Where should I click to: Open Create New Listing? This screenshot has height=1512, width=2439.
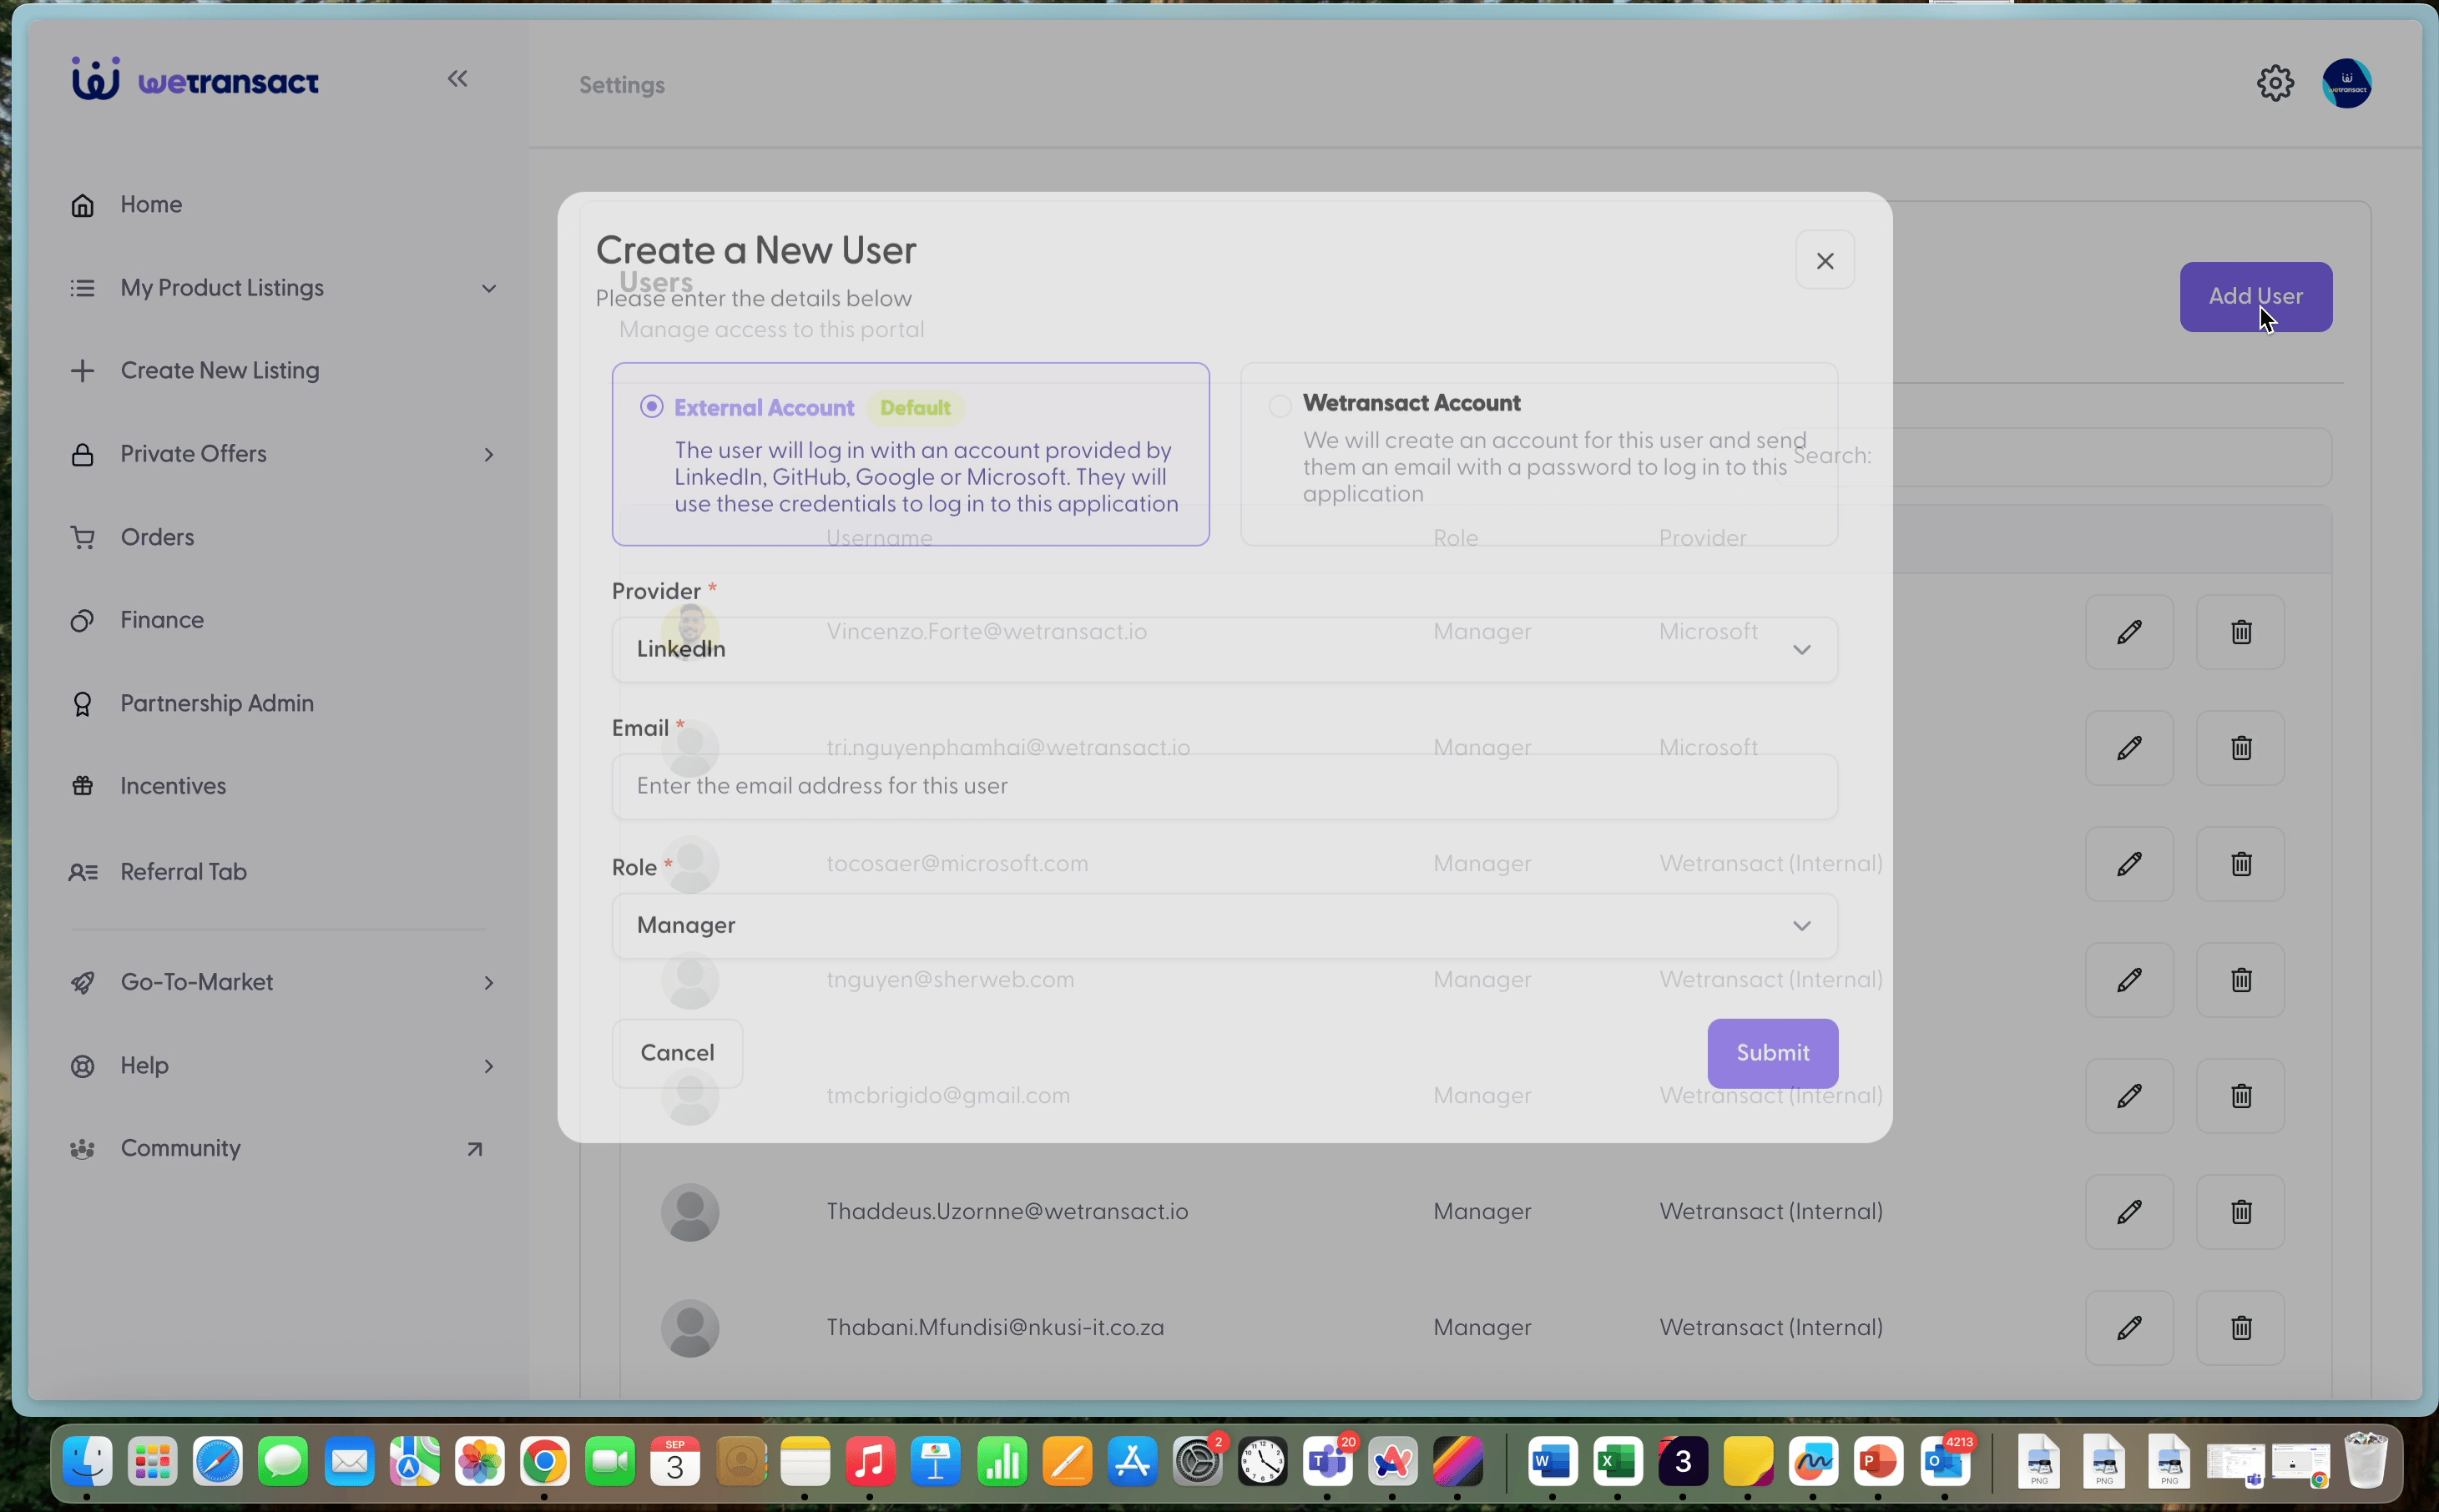[219, 371]
